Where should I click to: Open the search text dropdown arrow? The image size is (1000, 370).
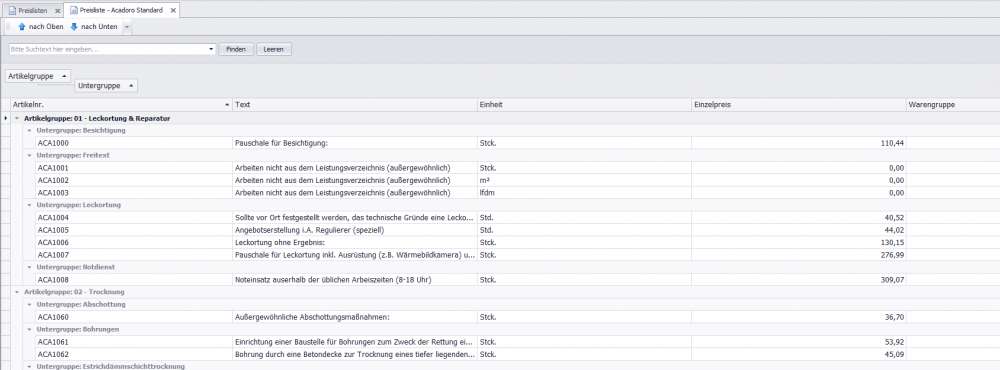211,49
